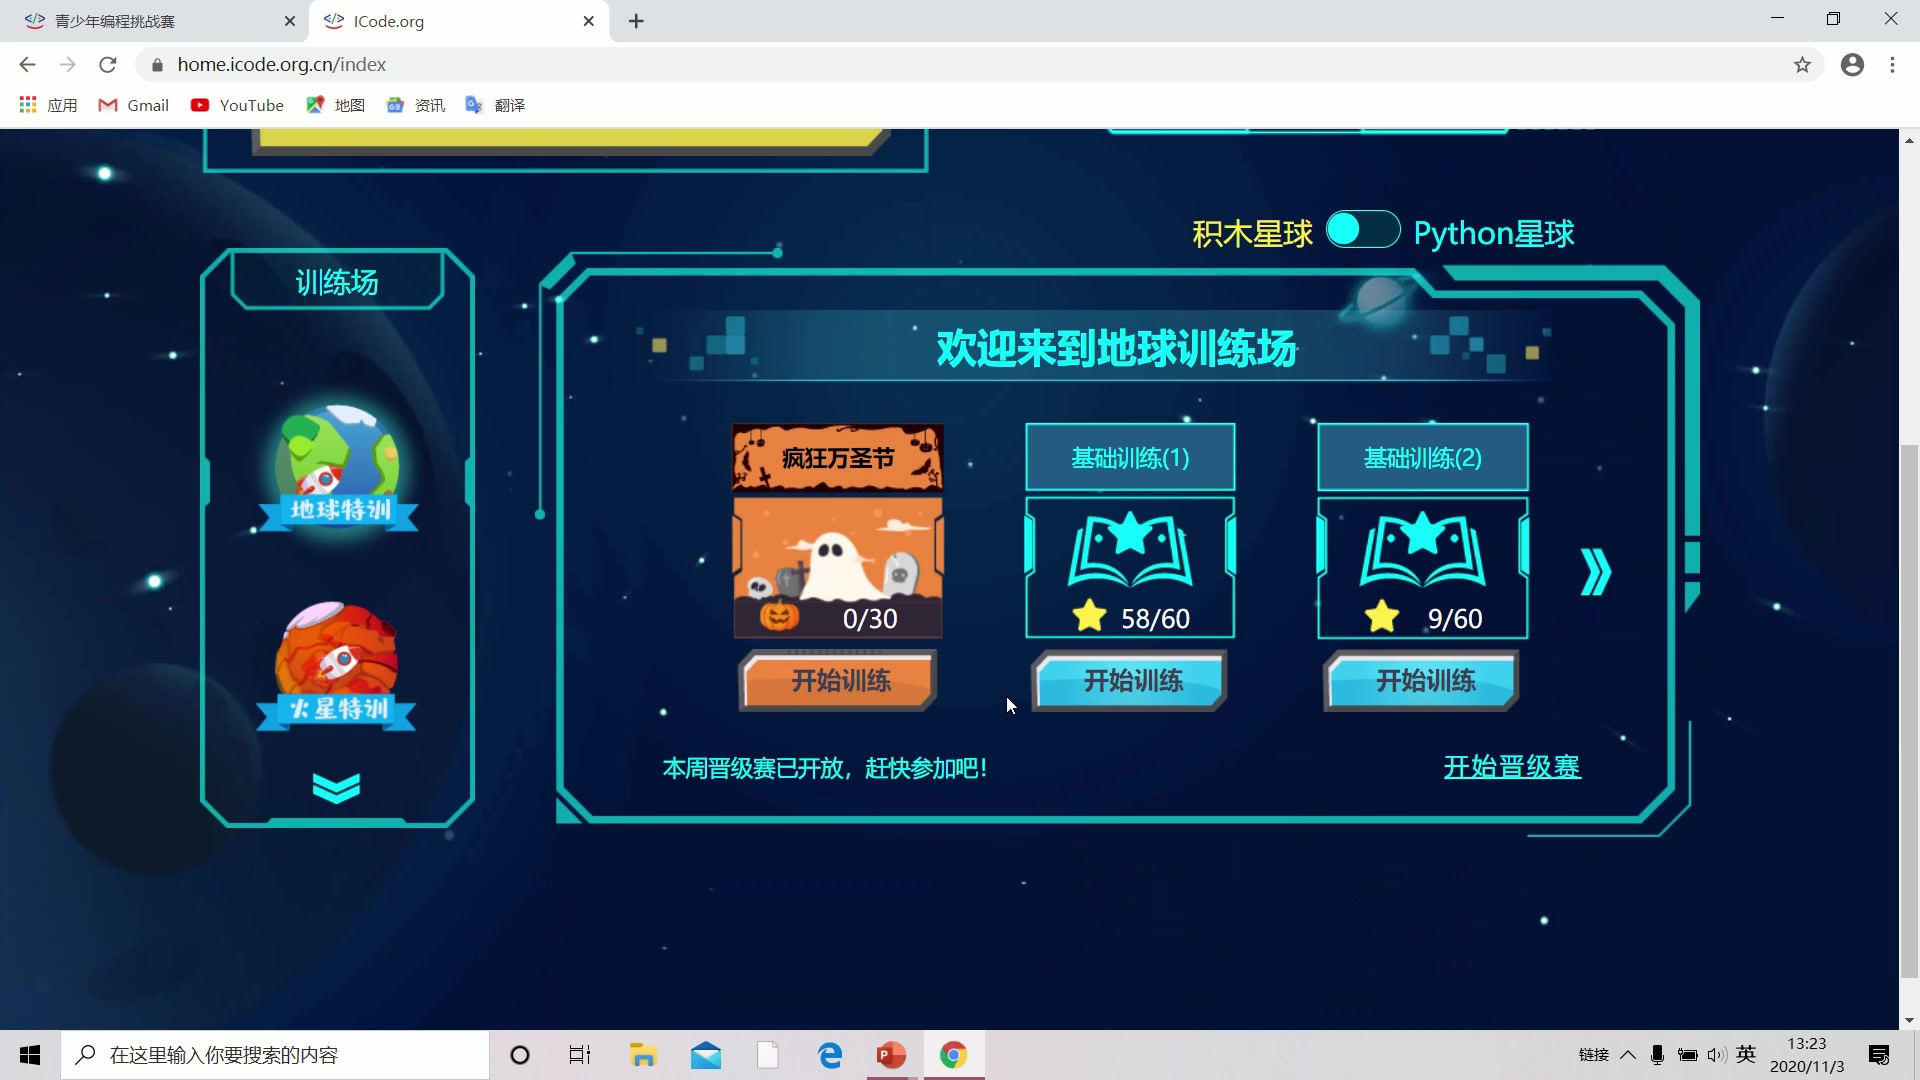The width and height of the screenshot is (1920, 1080).
Task: Open the YouTube bookmark
Action: point(238,105)
